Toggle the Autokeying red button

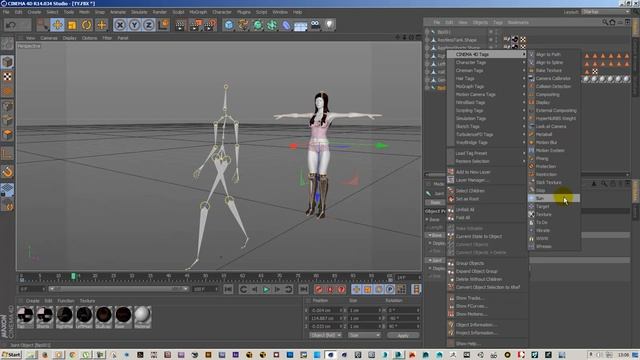point(330,289)
